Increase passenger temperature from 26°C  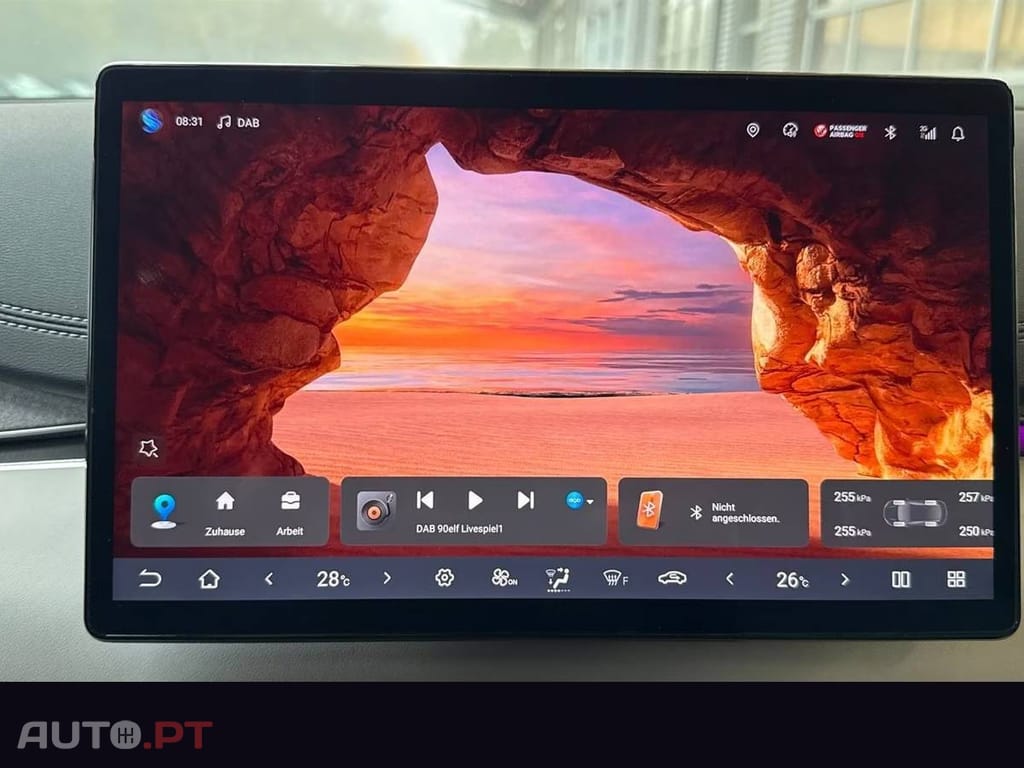[x=844, y=579]
